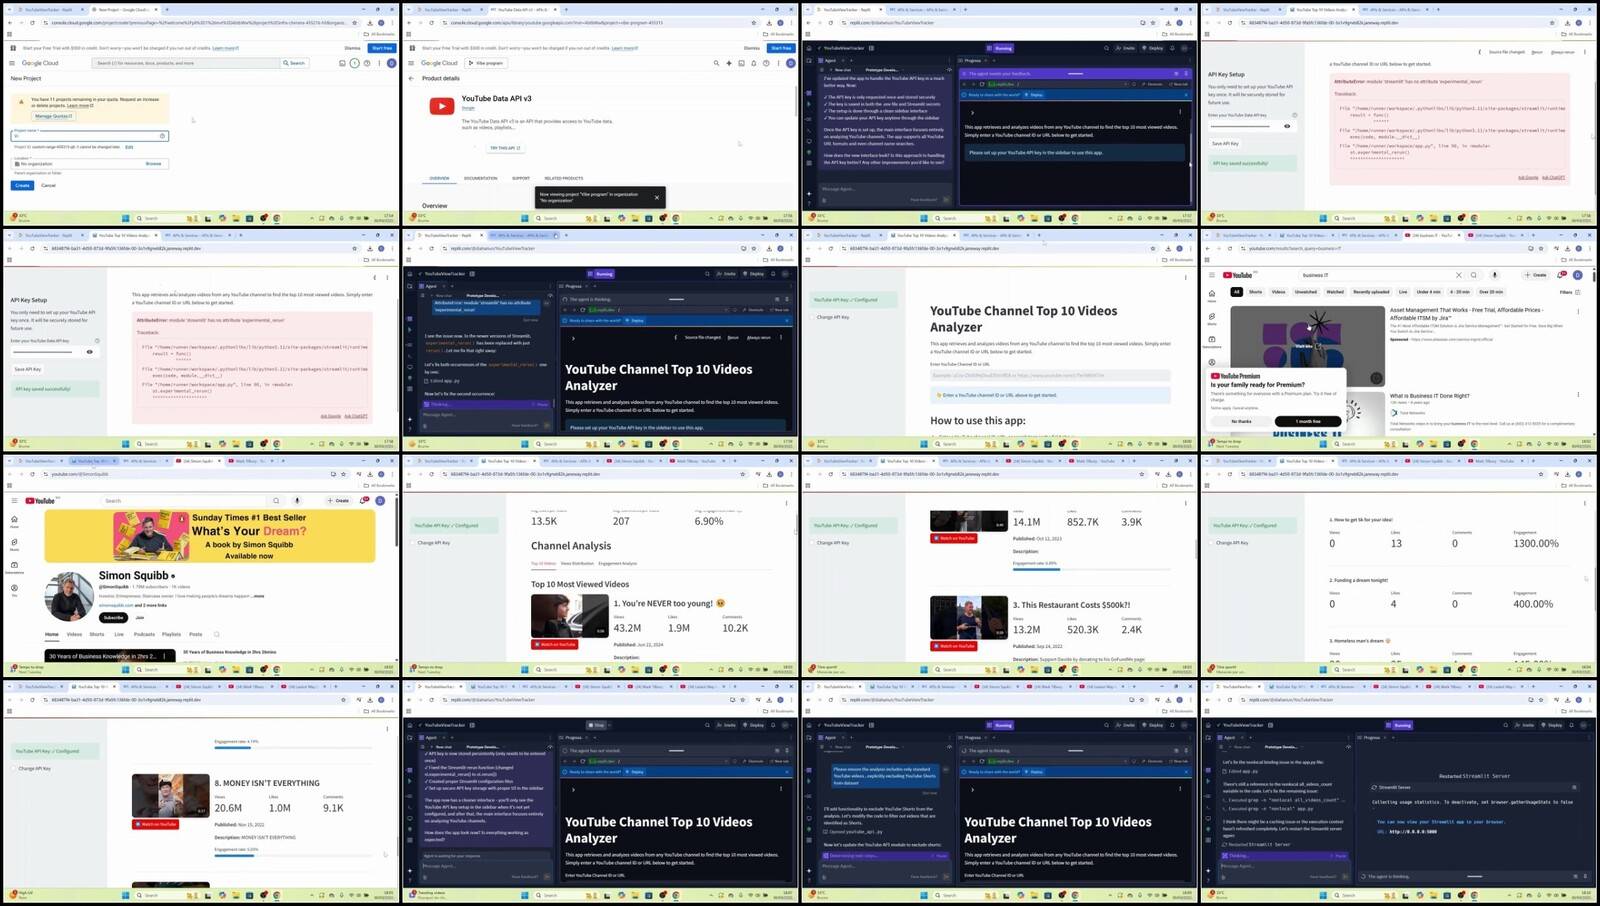Open RELATED PRODUCTS tab on YouTube Data API page
The height and width of the screenshot is (906, 1600).
tap(564, 178)
